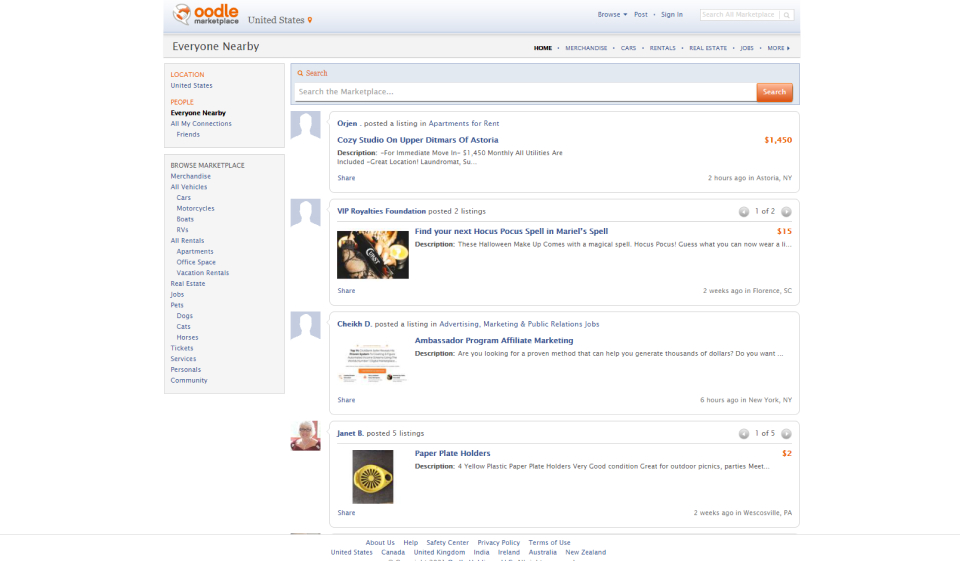Expand the MORE menu in navigation bar
The height and width of the screenshot is (561, 960).
click(x=778, y=48)
